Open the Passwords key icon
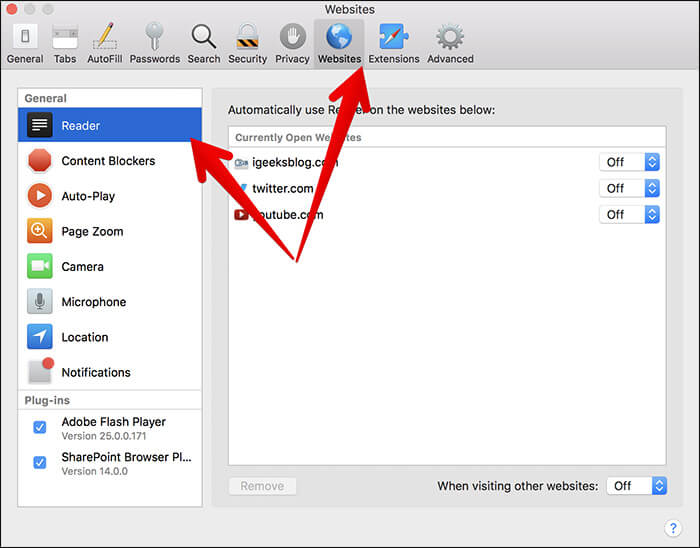 [x=154, y=36]
